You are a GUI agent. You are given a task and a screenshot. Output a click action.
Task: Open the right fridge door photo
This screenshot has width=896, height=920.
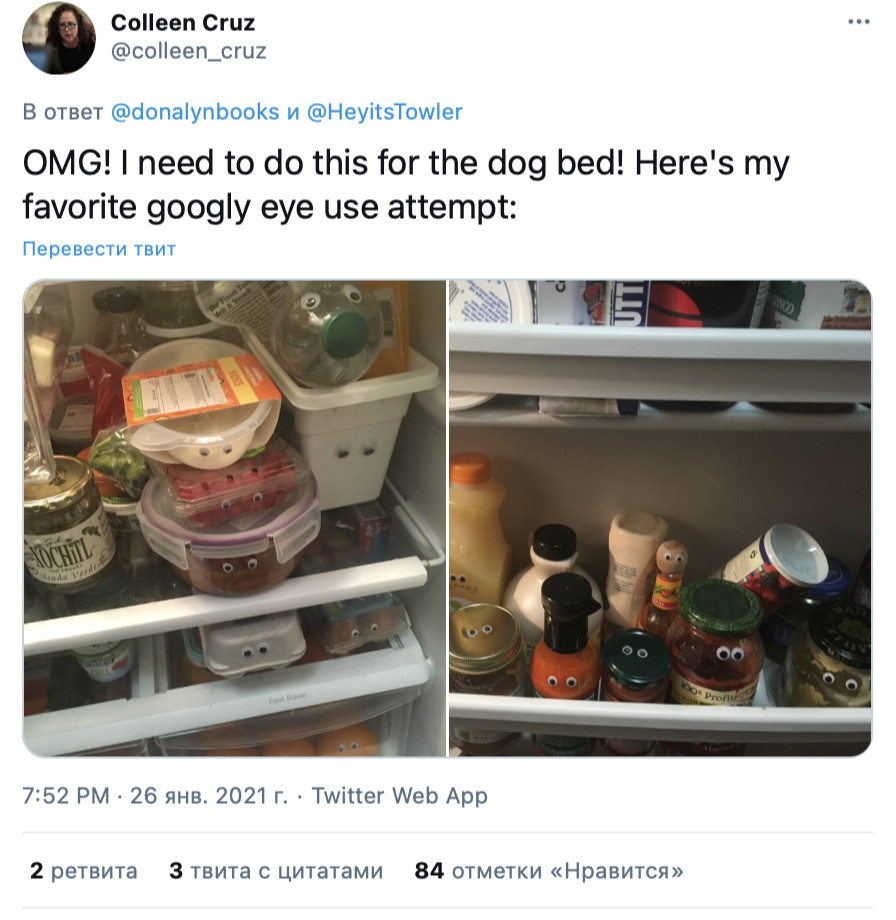pyautogui.click(x=660, y=518)
